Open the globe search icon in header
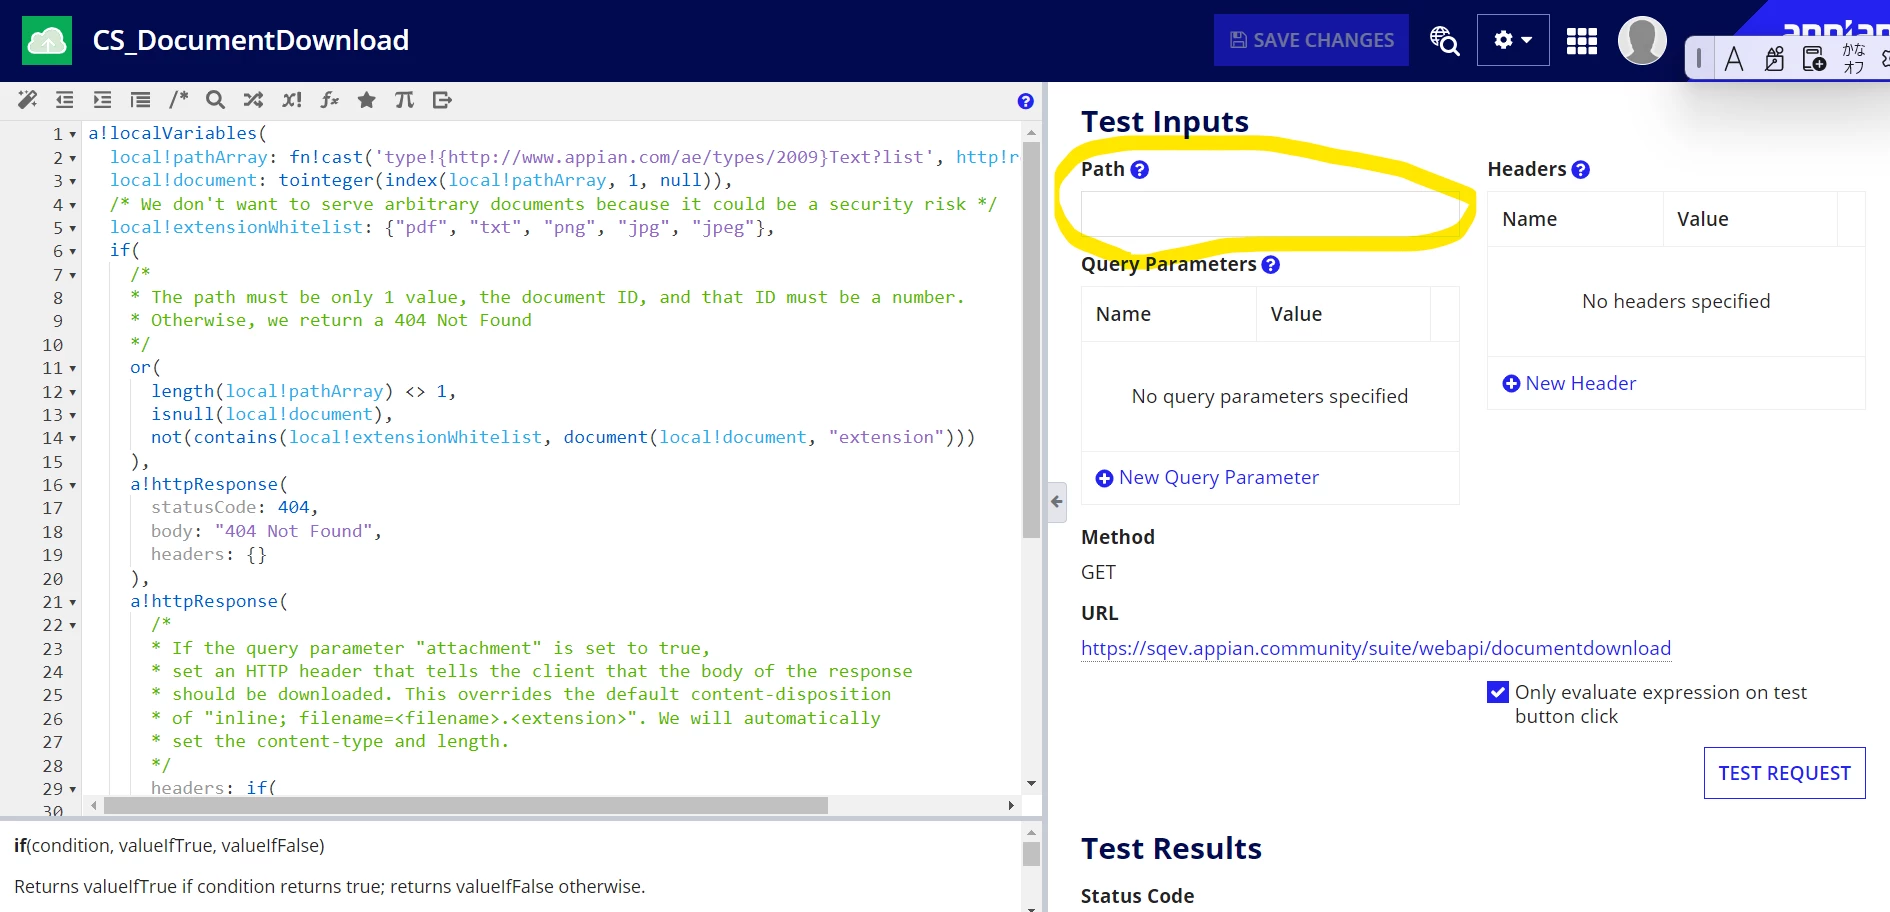This screenshot has height=912, width=1890. pos(1444,40)
